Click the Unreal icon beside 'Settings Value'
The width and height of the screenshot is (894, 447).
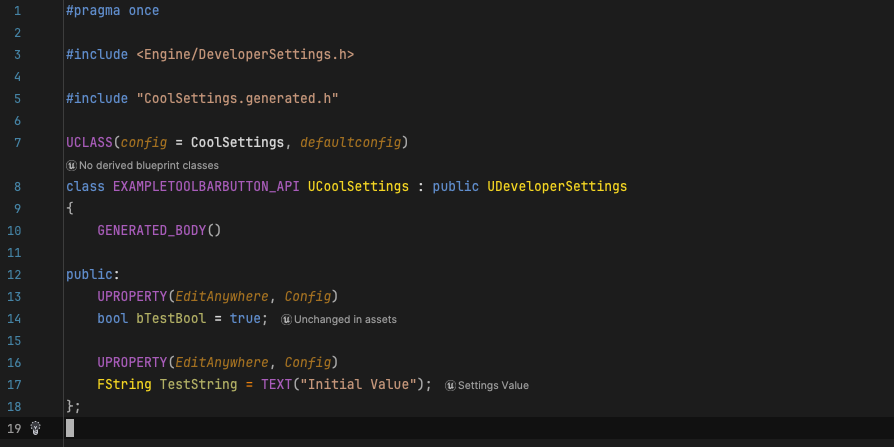click(x=450, y=385)
